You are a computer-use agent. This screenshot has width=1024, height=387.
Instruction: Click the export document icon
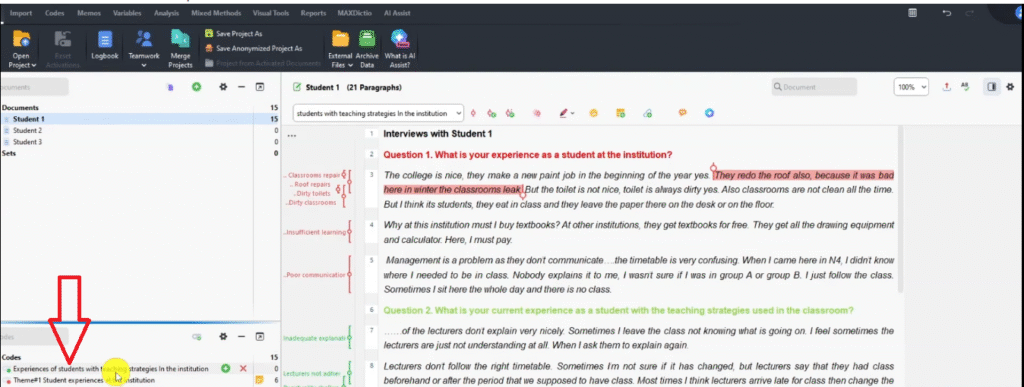(x=947, y=87)
